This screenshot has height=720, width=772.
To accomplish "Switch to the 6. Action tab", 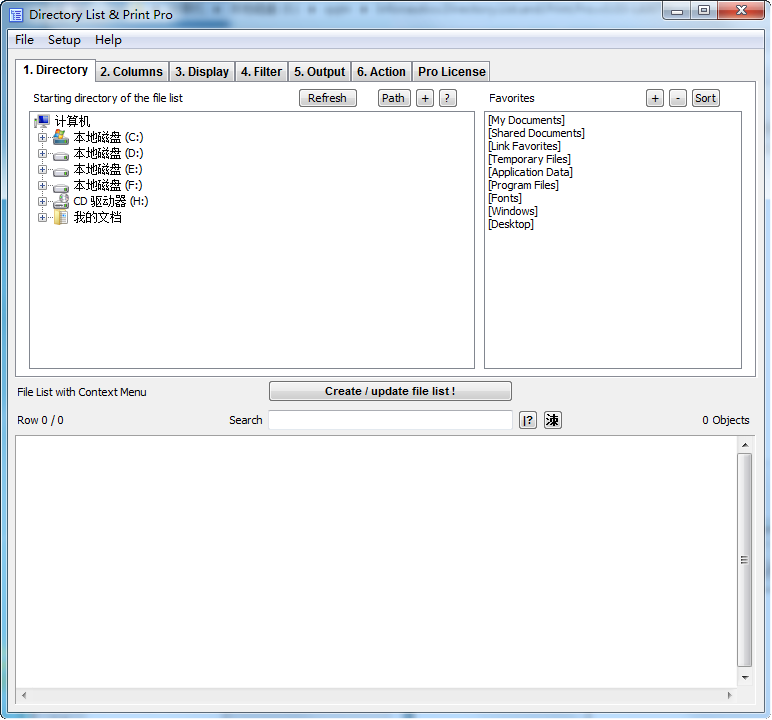I will (x=381, y=72).
